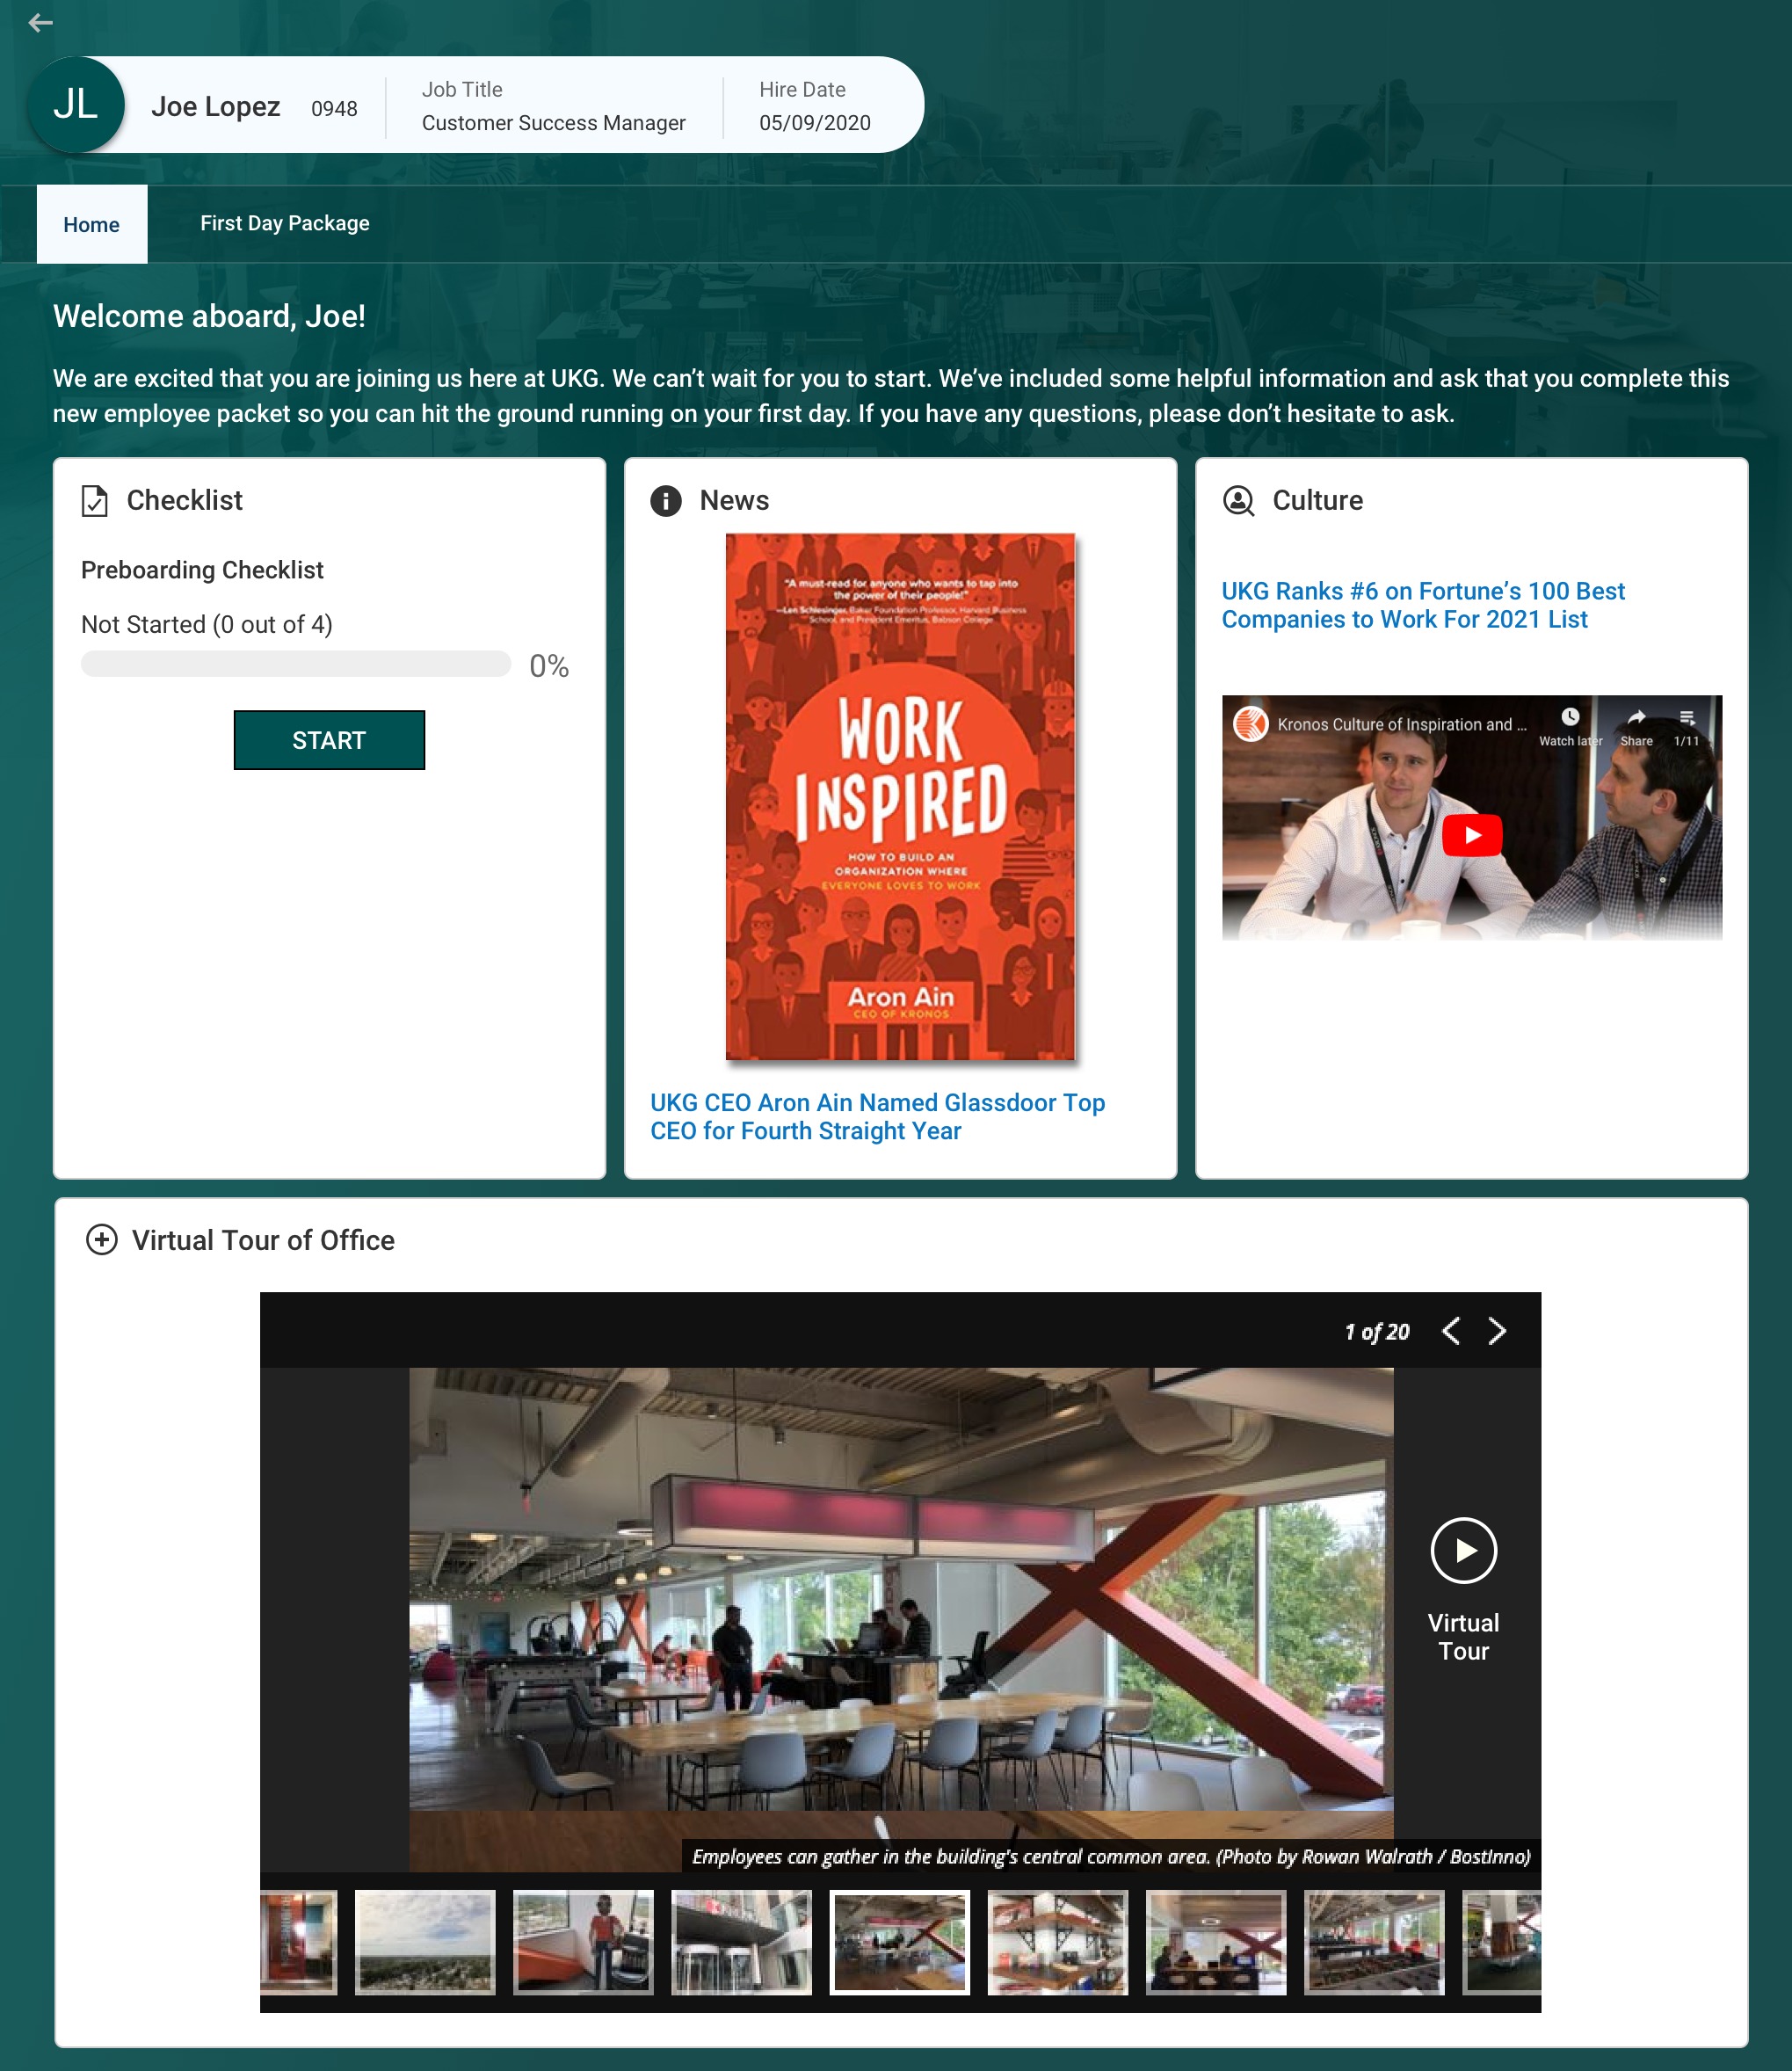Screen dimensions: 1792x2071
Task: Click the next photo arrow icon
Action: [x=1500, y=1330]
